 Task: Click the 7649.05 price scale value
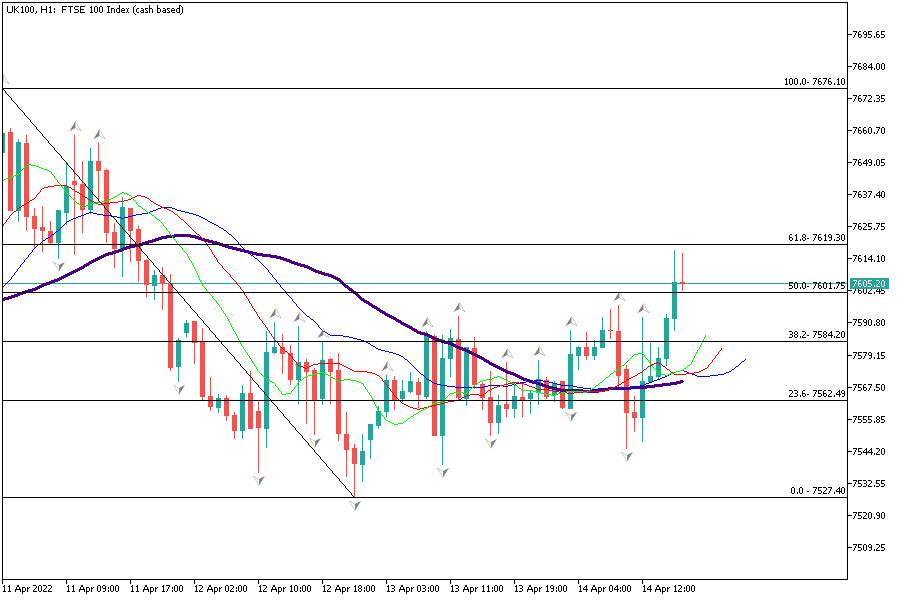click(x=869, y=163)
